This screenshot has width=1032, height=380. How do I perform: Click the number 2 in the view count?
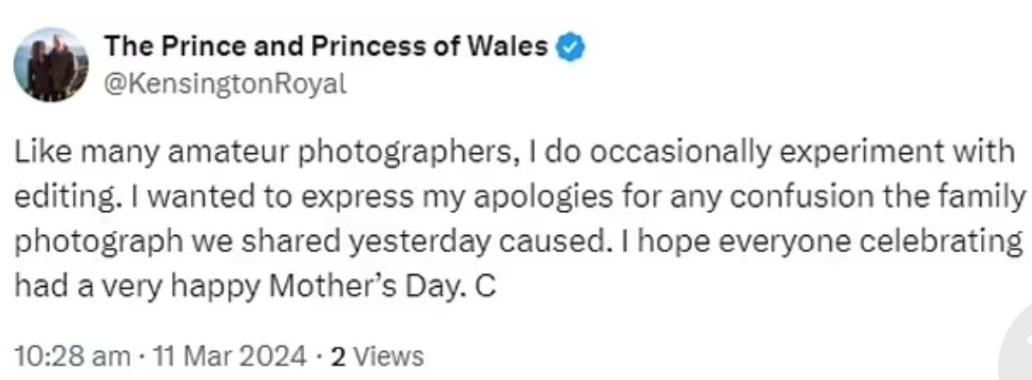[337, 357]
